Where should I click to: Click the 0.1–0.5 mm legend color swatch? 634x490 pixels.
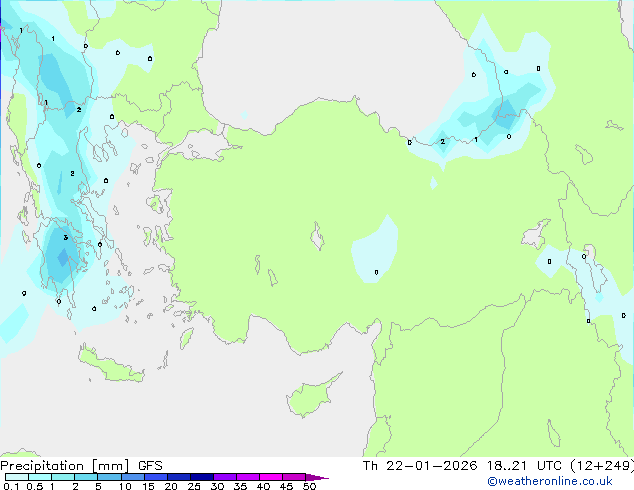click(17, 477)
